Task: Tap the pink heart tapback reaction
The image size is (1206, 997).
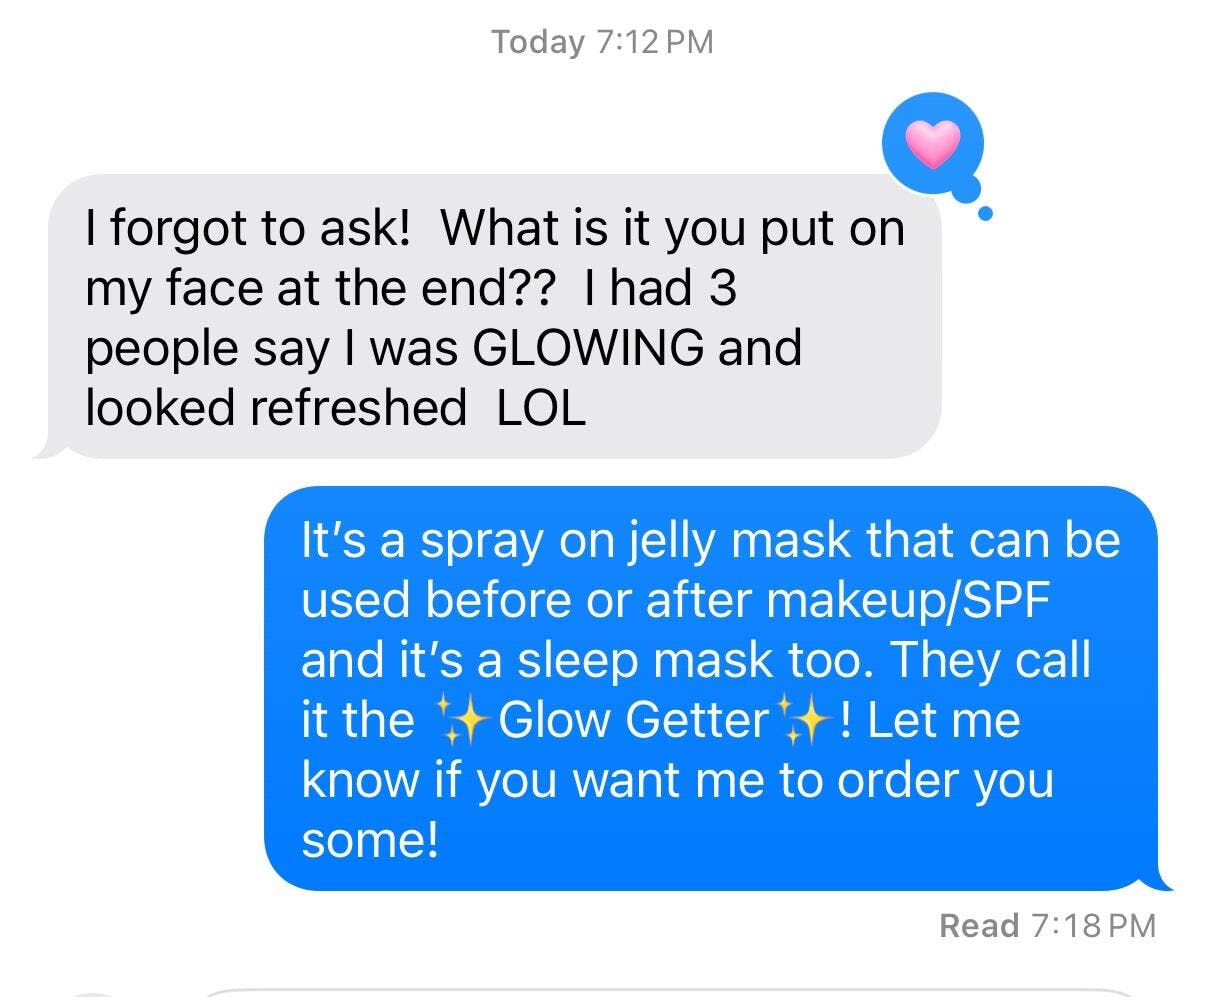Action: [932, 144]
